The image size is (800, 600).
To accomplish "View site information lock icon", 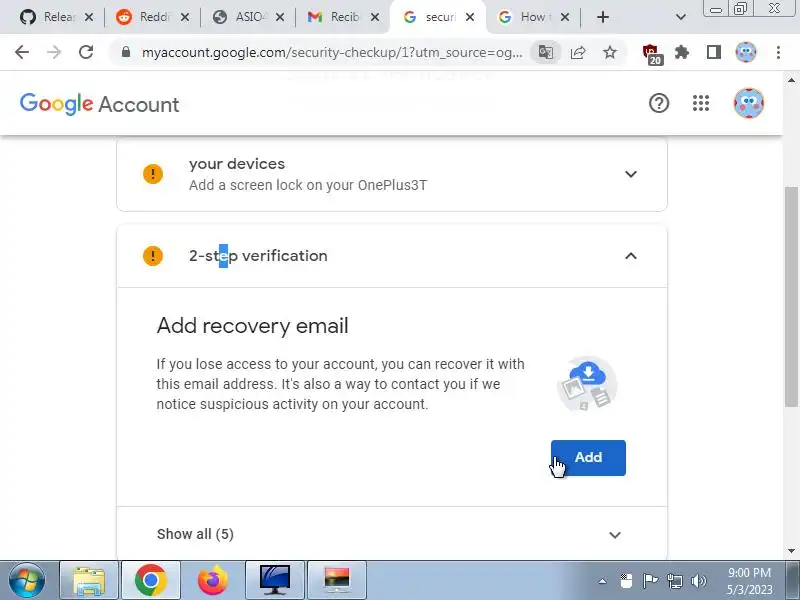I will (126, 52).
